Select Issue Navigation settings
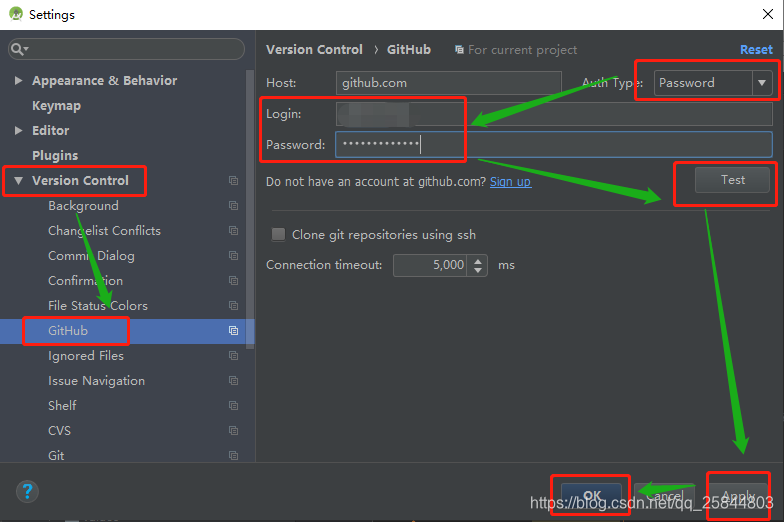This screenshot has height=522, width=784. click(x=96, y=380)
